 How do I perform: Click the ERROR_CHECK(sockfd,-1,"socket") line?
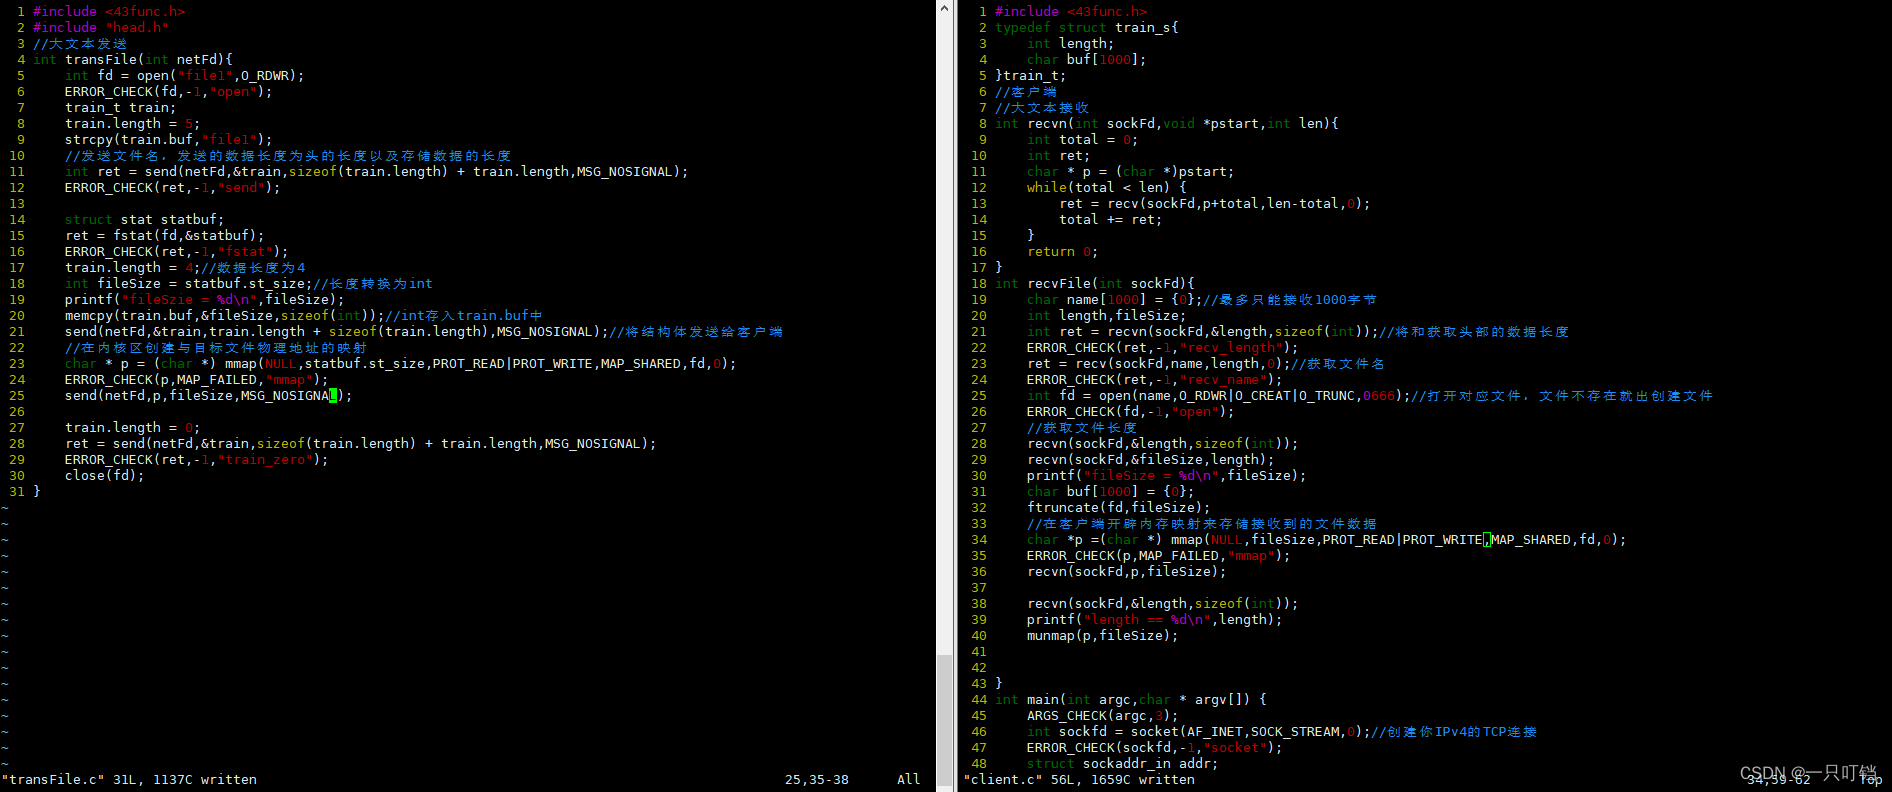[x=1154, y=748]
